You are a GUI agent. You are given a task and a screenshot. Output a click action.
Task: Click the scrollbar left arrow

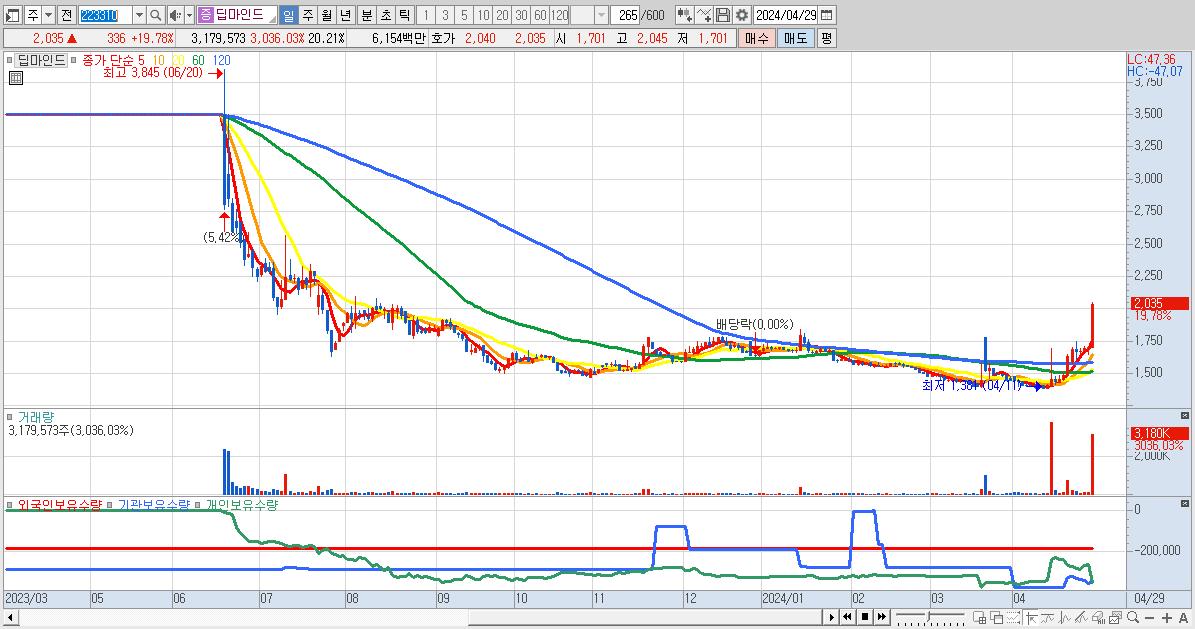tap(10, 617)
